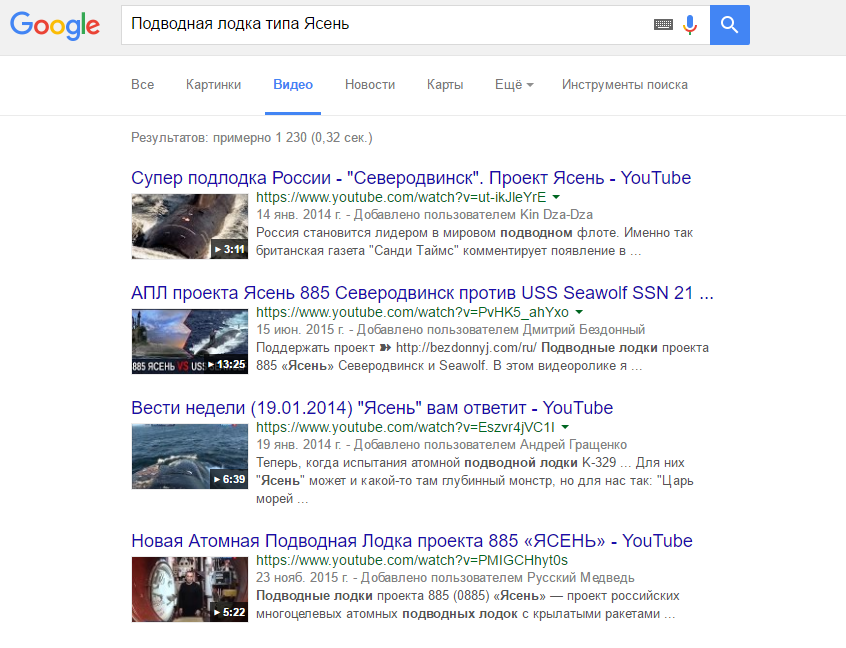Click the snippet 'Поддержать проект http://bezdonnyj.com/ru/'
846x648 pixels.
pos(482,357)
